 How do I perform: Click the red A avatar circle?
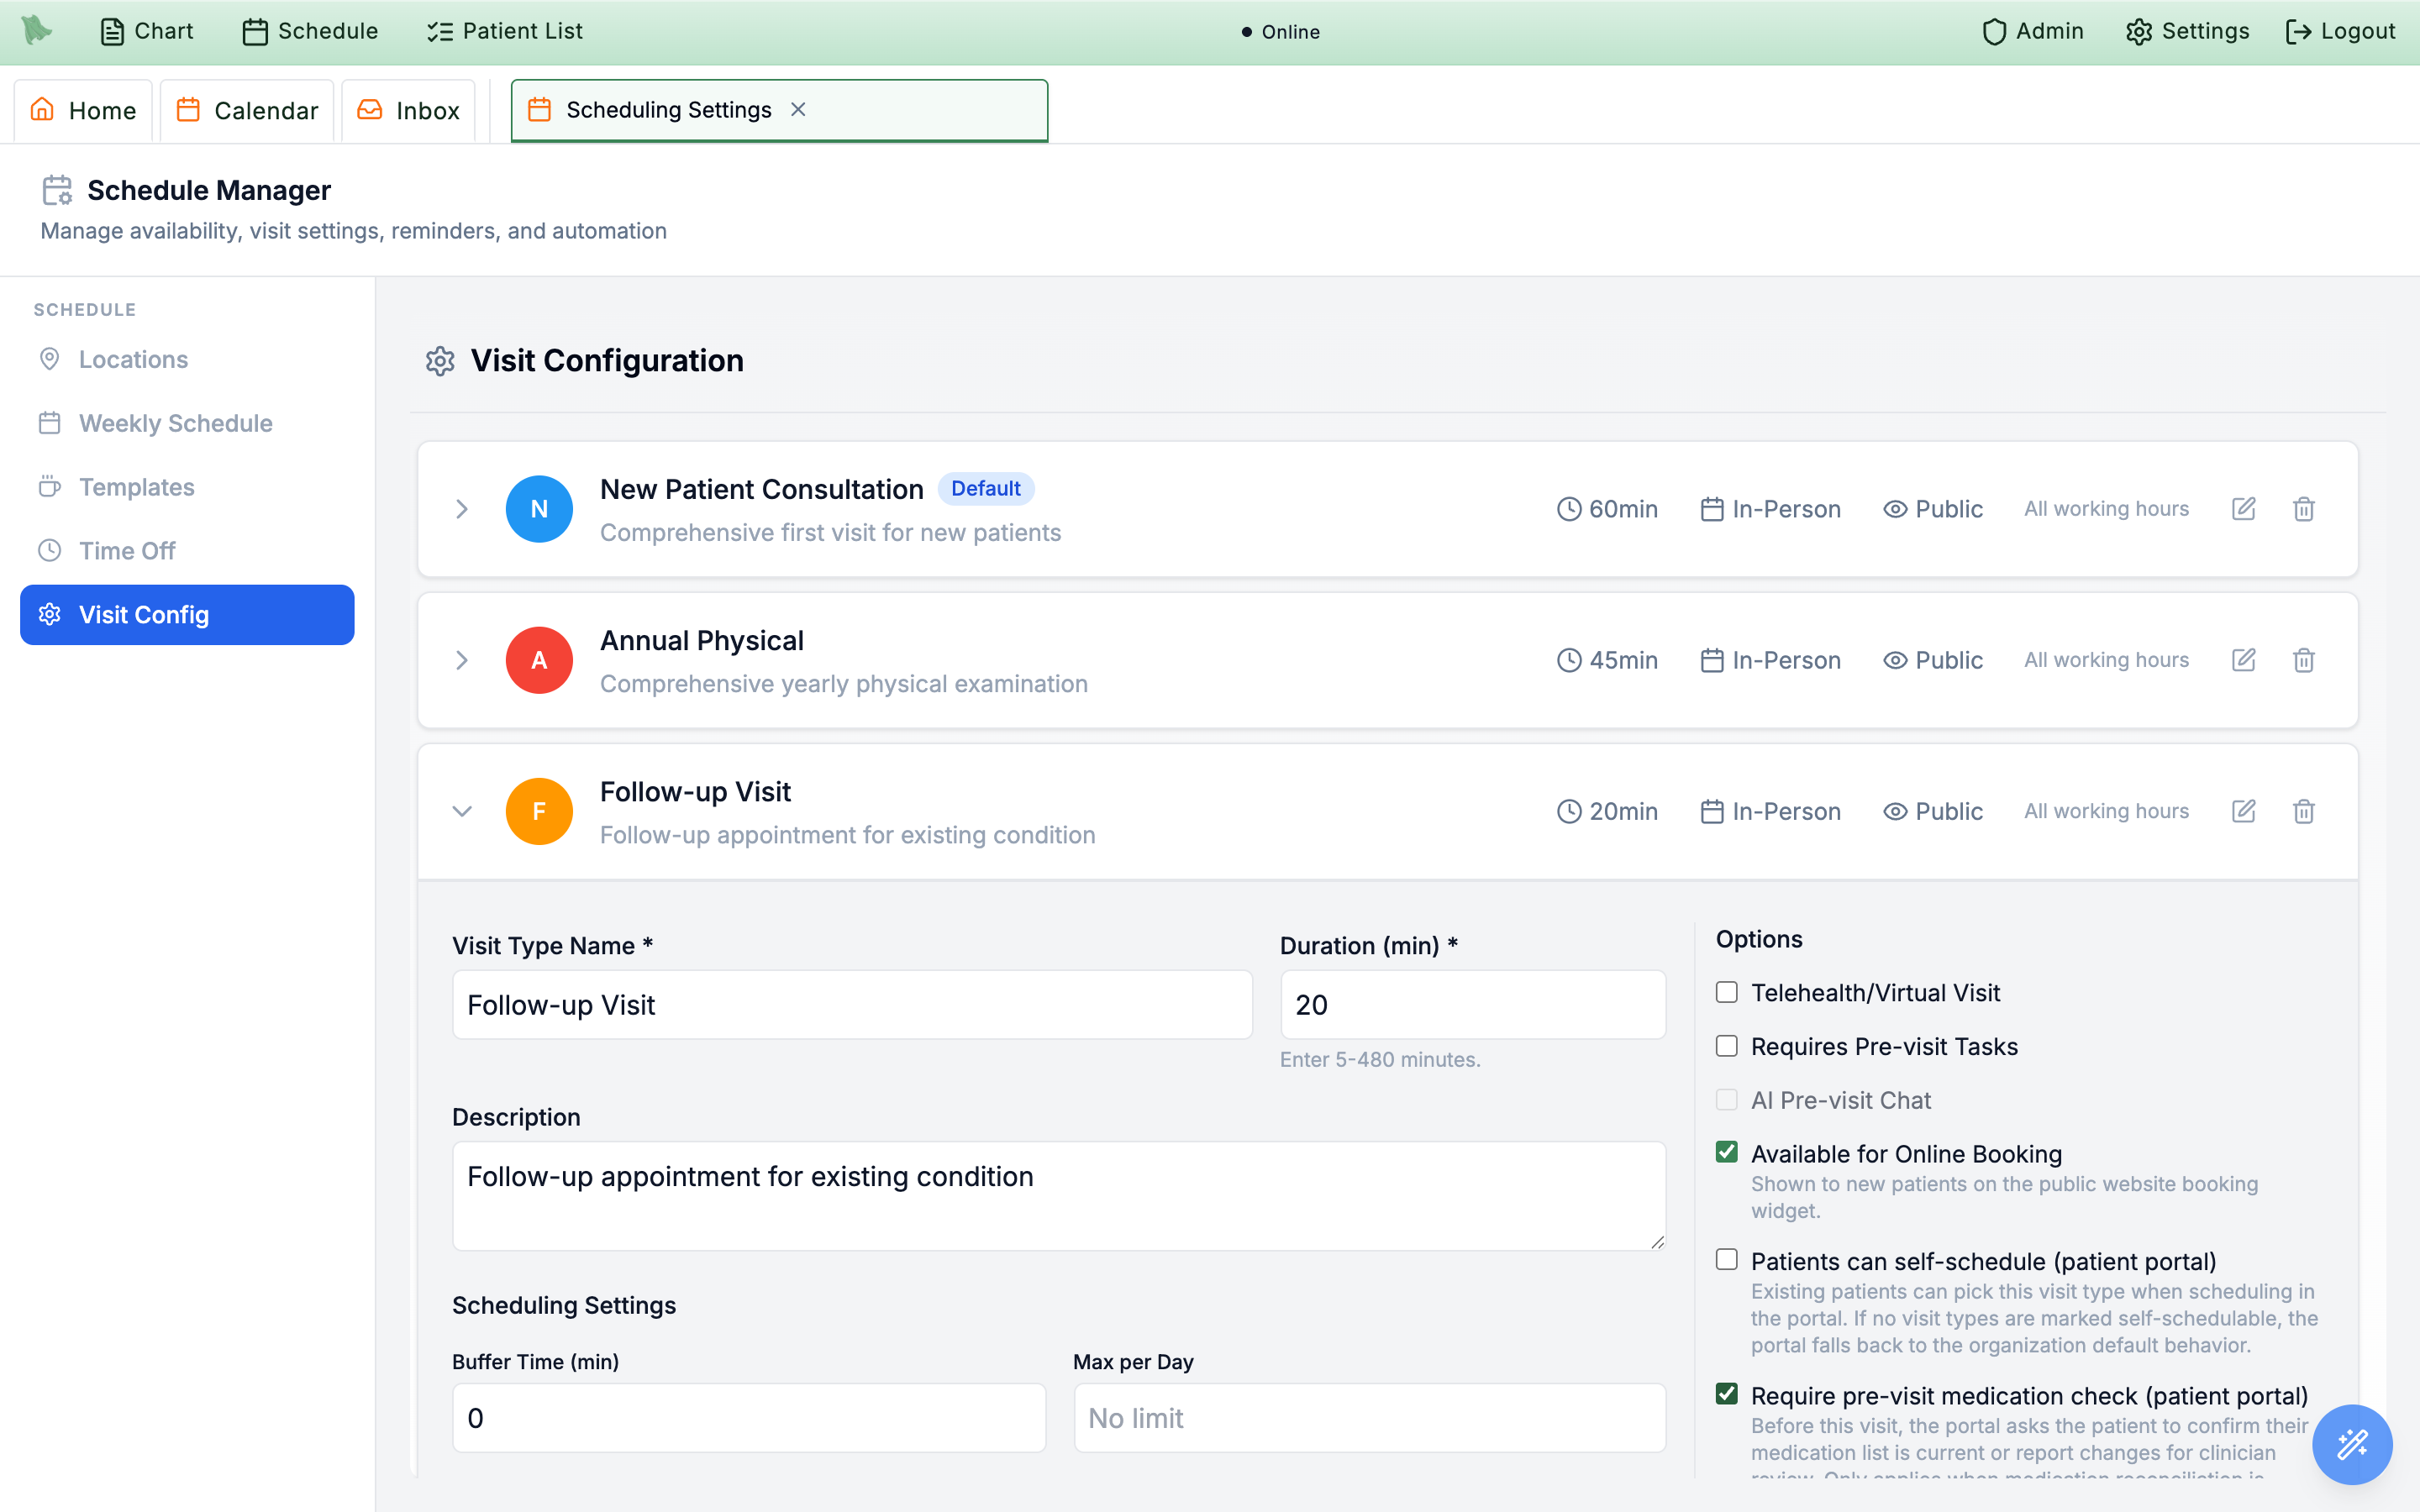539,660
